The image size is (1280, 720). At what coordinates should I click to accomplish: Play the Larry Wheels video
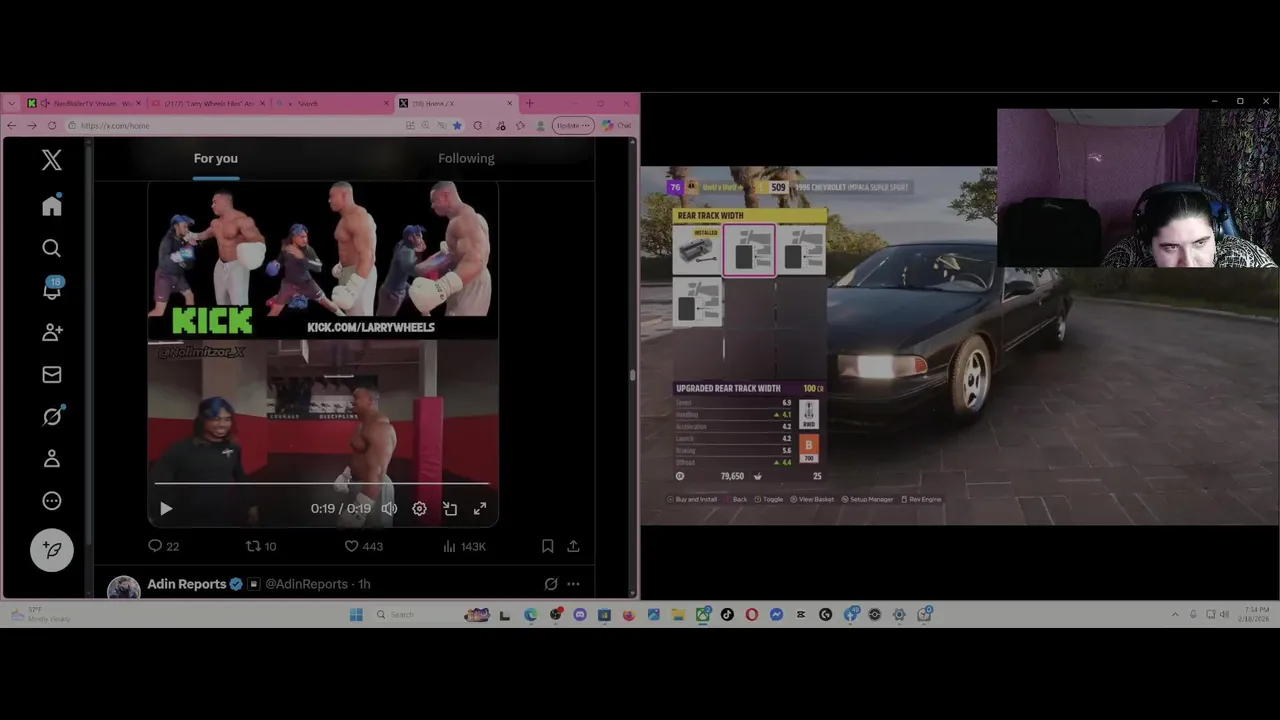tap(166, 509)
